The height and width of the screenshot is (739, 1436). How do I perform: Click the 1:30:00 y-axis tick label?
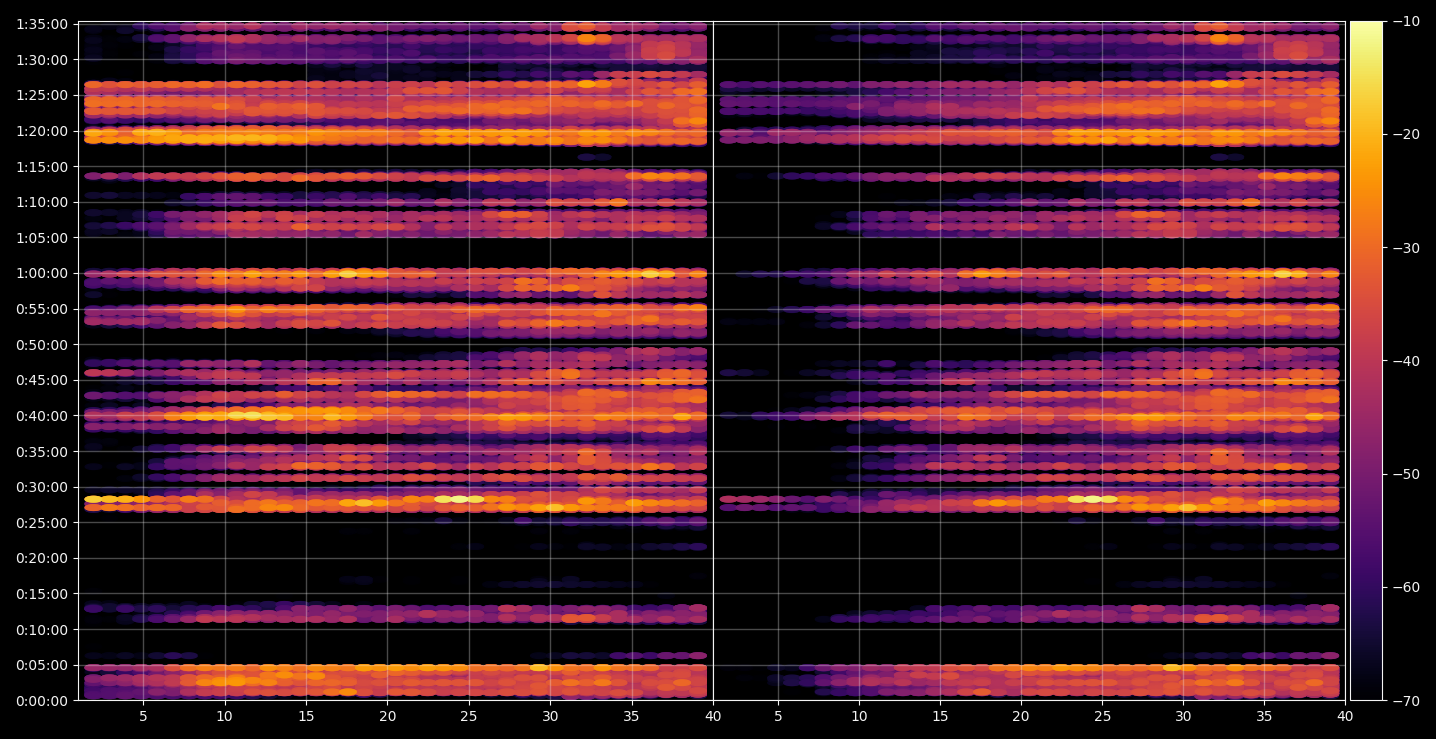[x=42, y=60]
